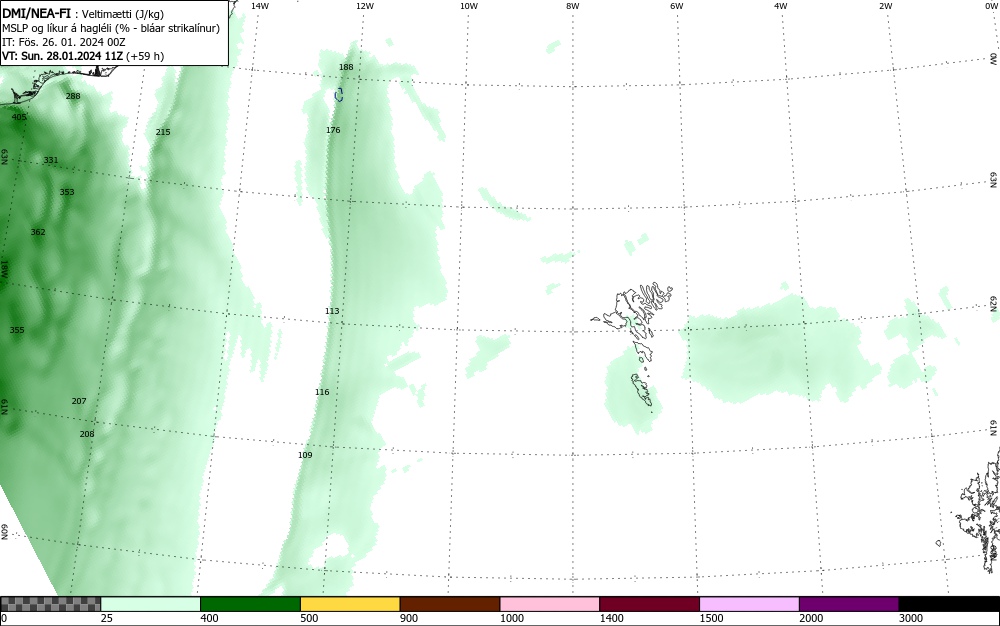Click the CAPE value 207 on map
The image size is (1000, 626).
coord(78,401)
